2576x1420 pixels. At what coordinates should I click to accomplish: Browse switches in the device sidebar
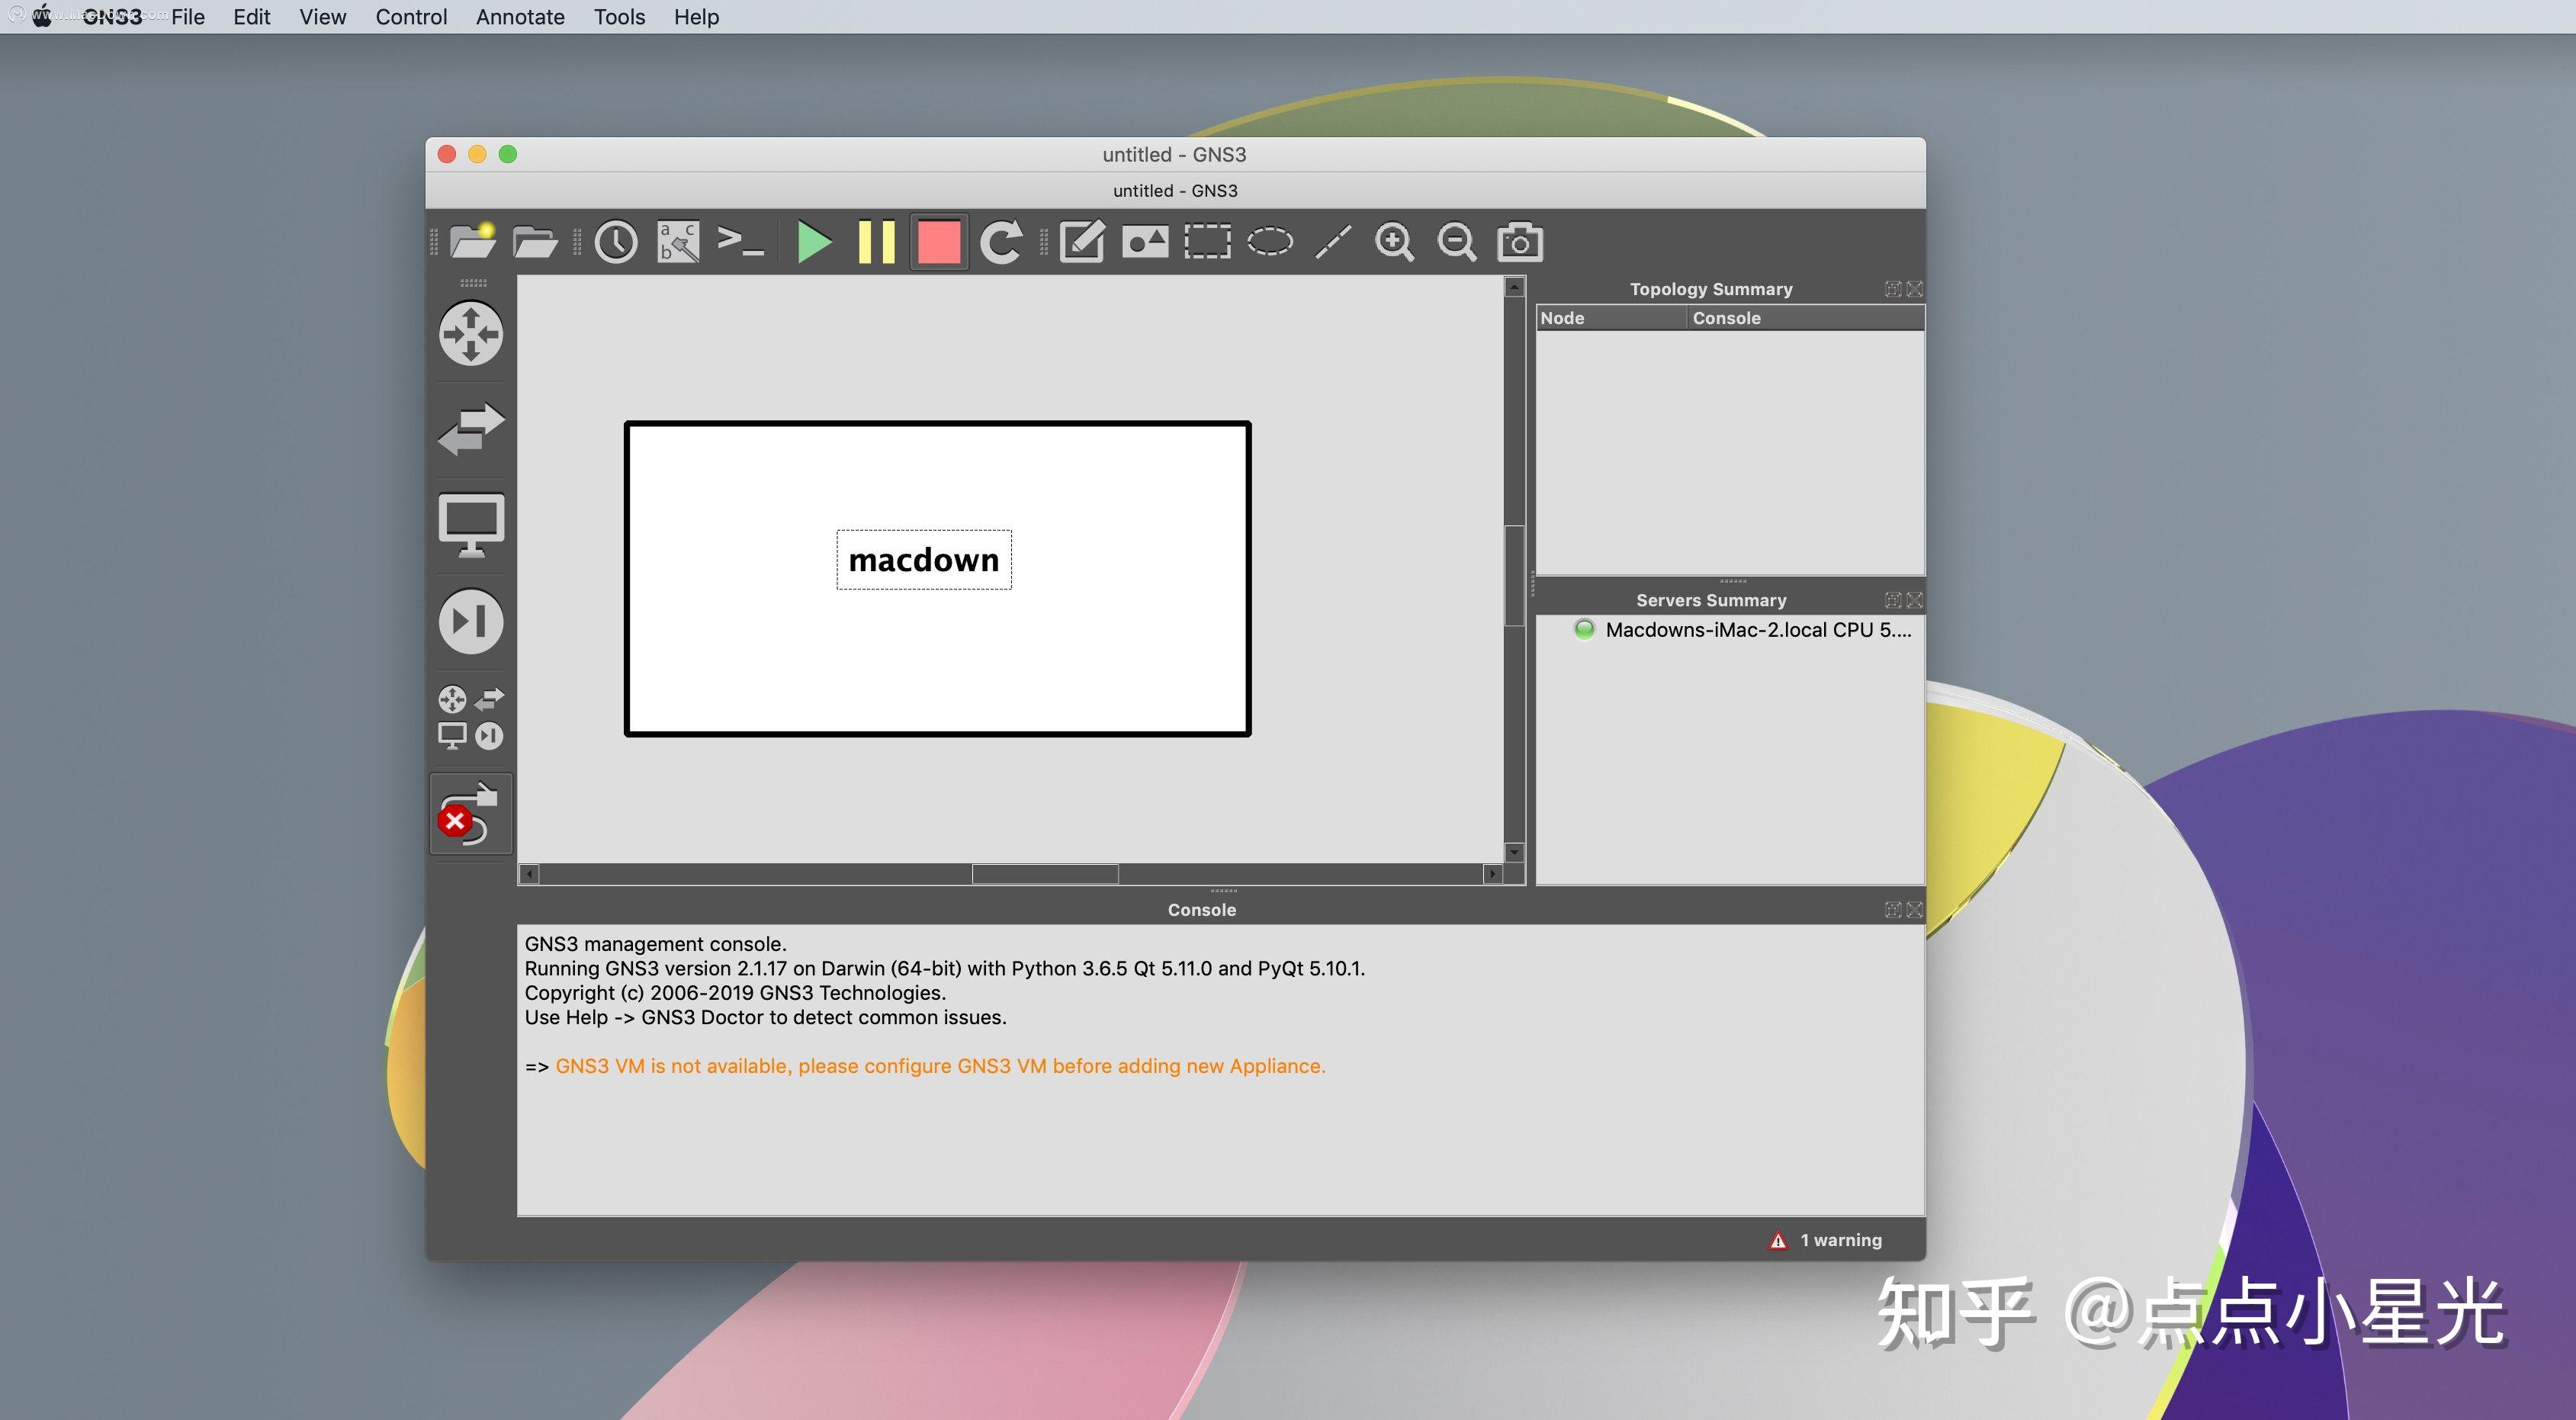(x=471, y=429)
